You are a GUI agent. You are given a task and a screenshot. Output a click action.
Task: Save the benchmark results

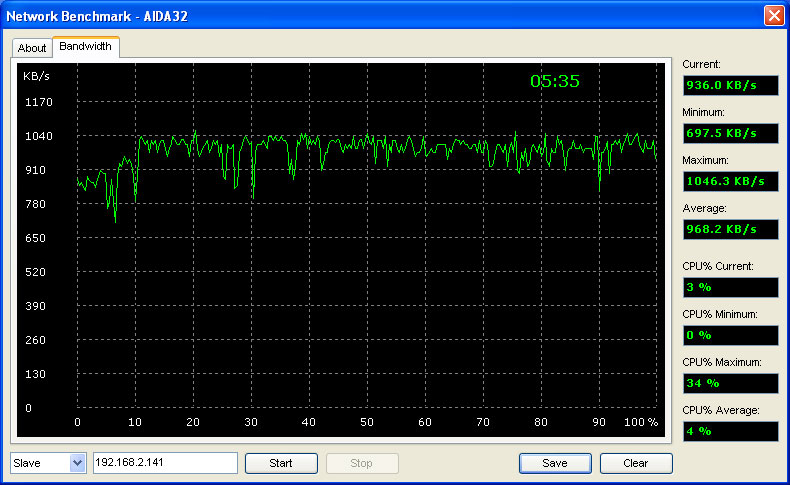pyautogui.click(x=555, y=463)
